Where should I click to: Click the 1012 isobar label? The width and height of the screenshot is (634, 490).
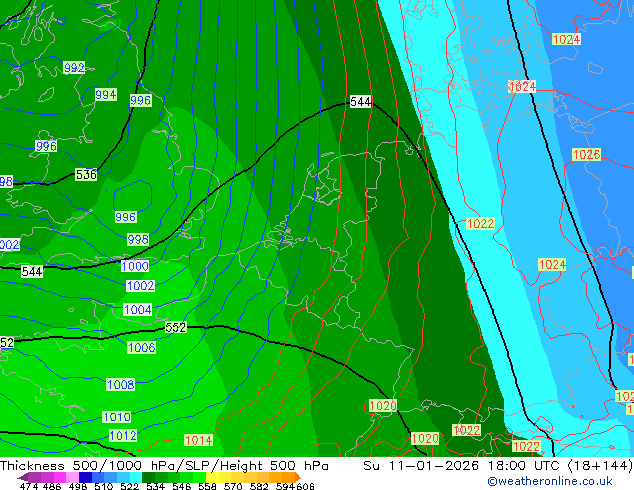[123, 436]
